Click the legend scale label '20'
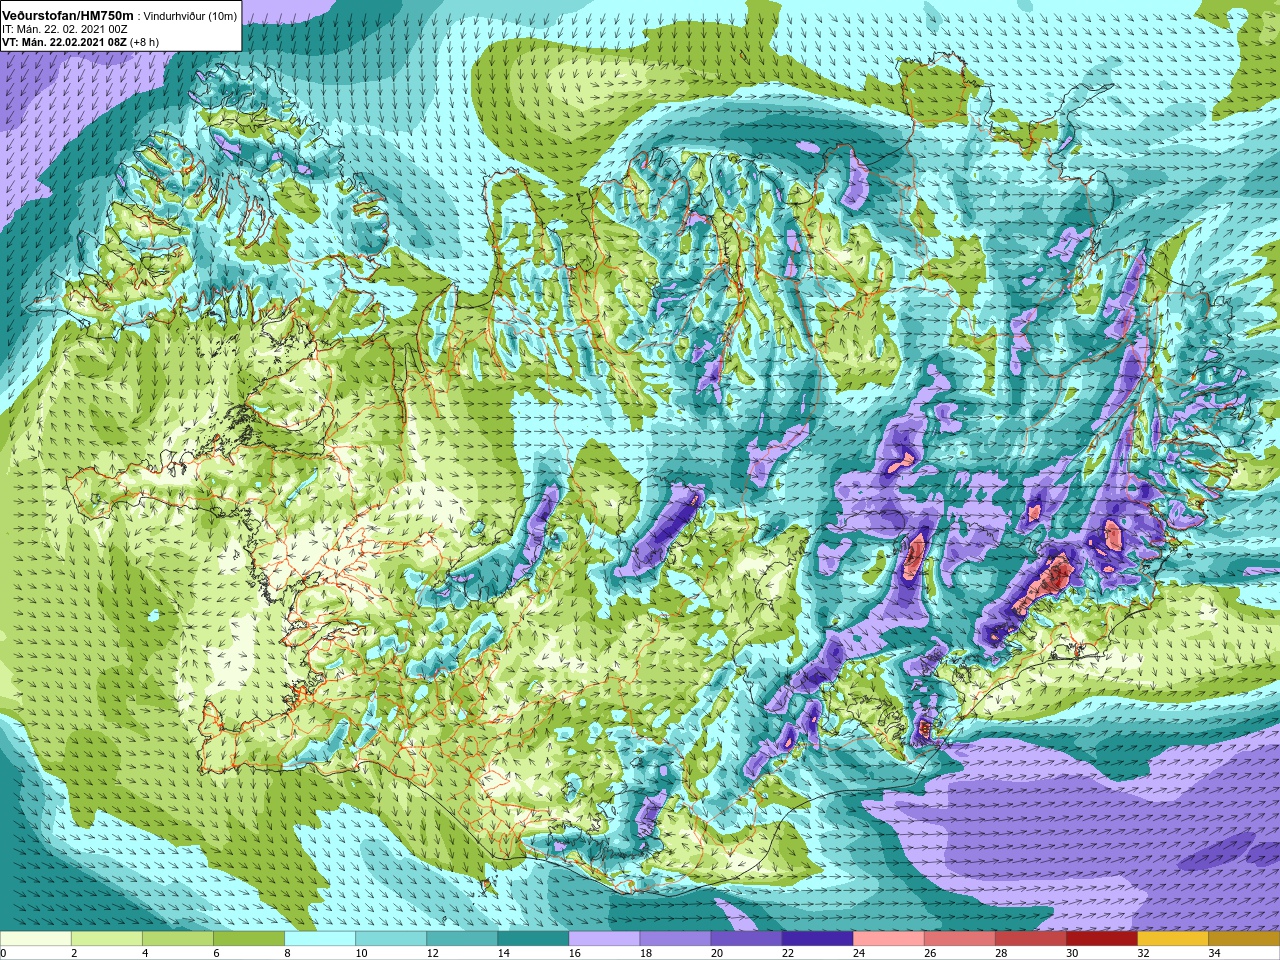The width and height of the screenshot is (1280, 960). (716, 953)
